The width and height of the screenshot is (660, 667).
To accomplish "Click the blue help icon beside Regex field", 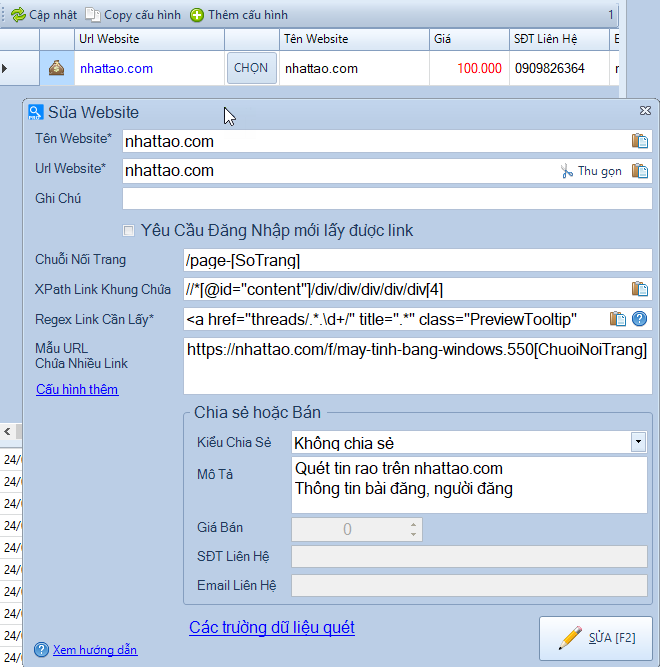I will pyautogui.click(x=639, y=319).
